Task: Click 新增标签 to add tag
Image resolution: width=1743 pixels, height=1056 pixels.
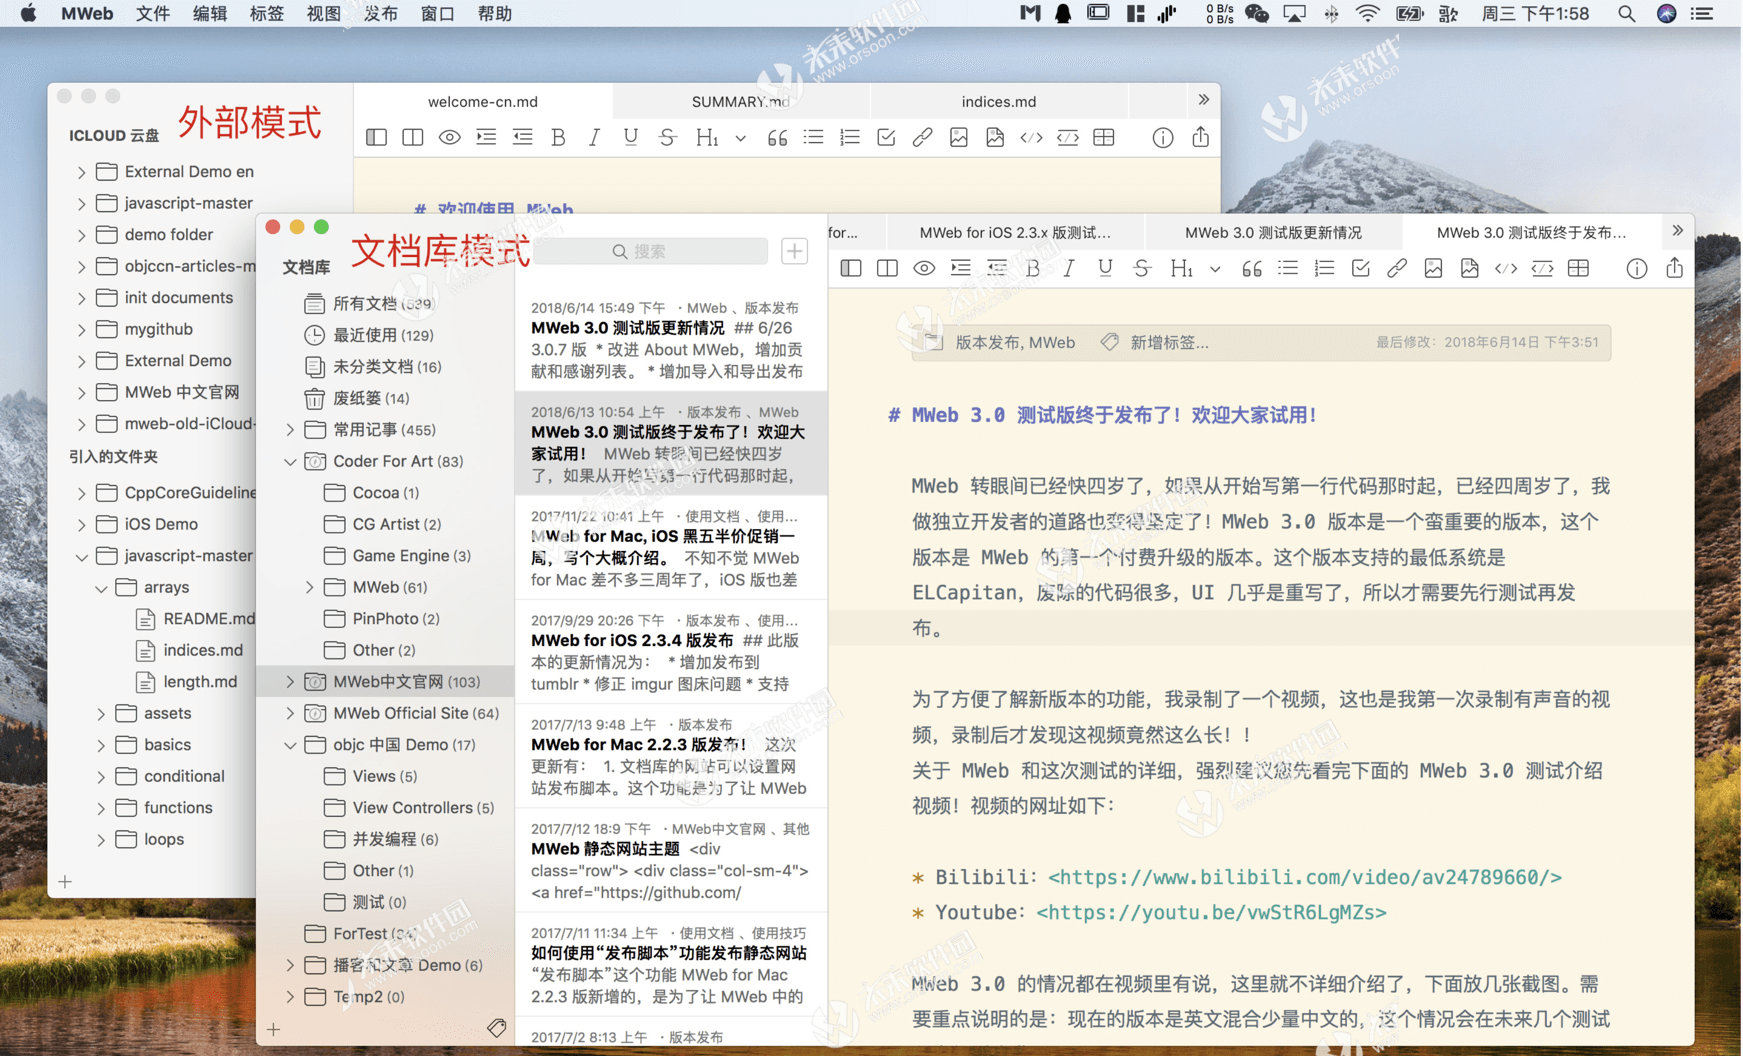Action: [1169, 342]
